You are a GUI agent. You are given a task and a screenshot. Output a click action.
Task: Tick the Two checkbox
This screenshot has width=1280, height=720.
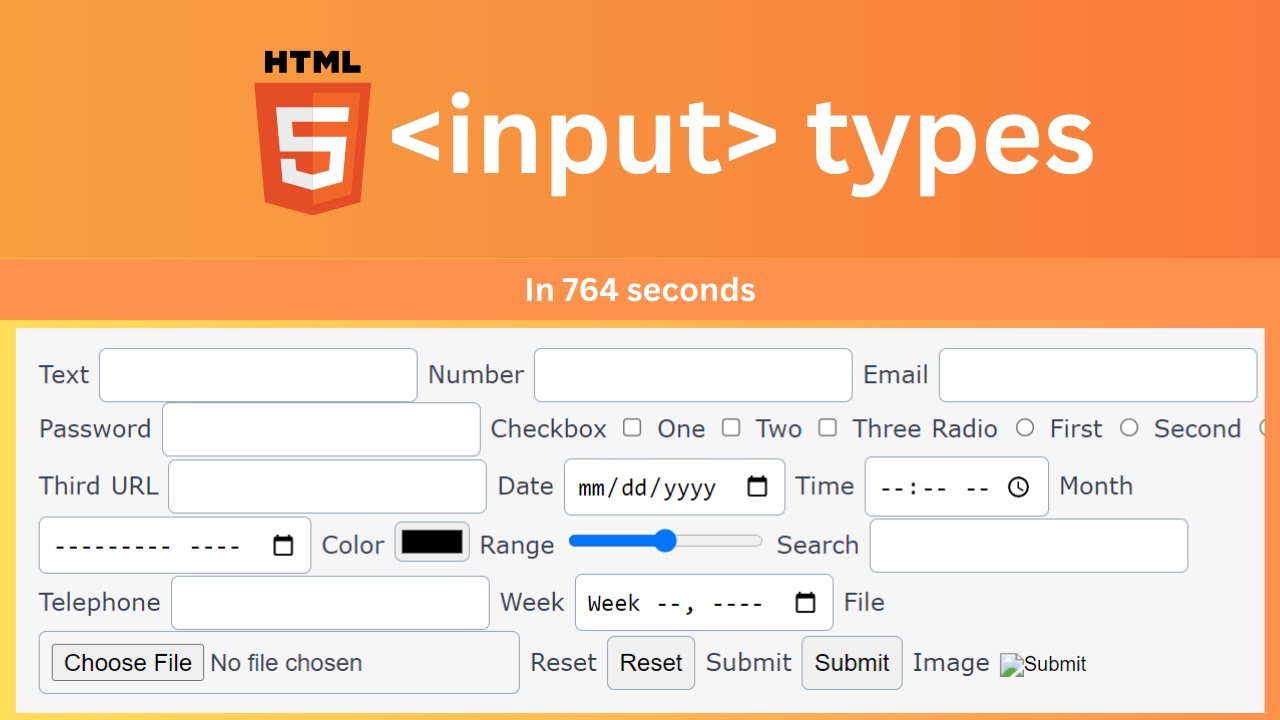point(731,428)
